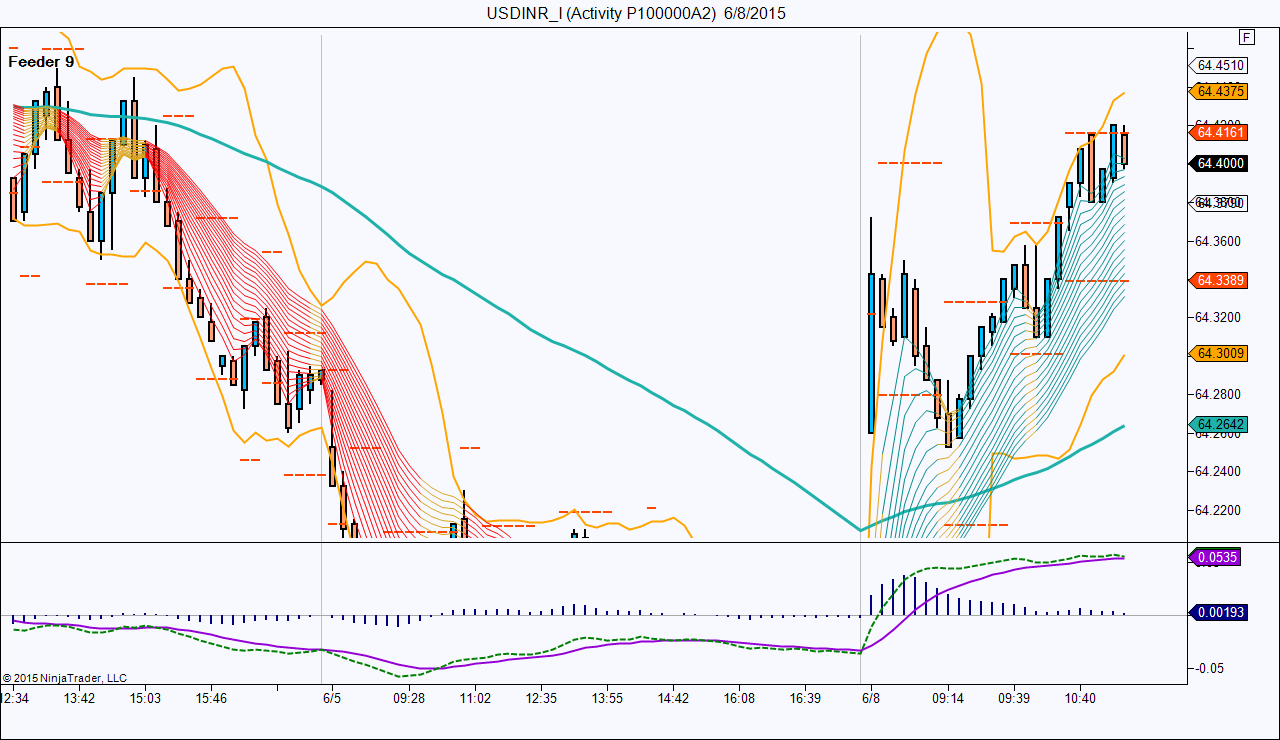This screenshot has height=740, width=1280.
Task: Click the 13:55 time axis label
Action: (607, 698)
